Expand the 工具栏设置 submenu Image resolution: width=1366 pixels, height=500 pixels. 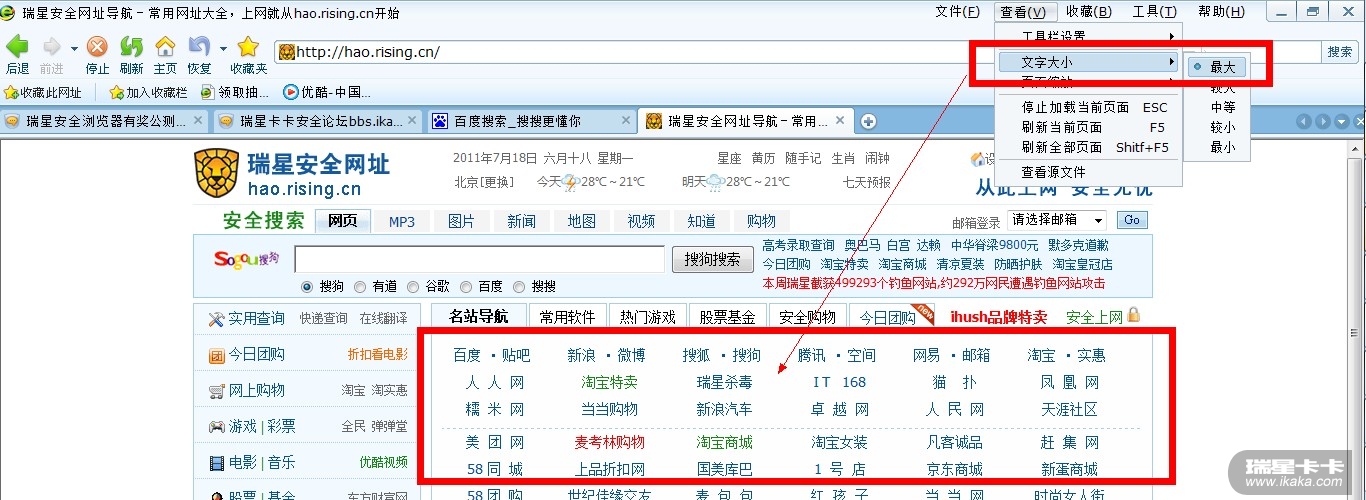click(1089, 37)
